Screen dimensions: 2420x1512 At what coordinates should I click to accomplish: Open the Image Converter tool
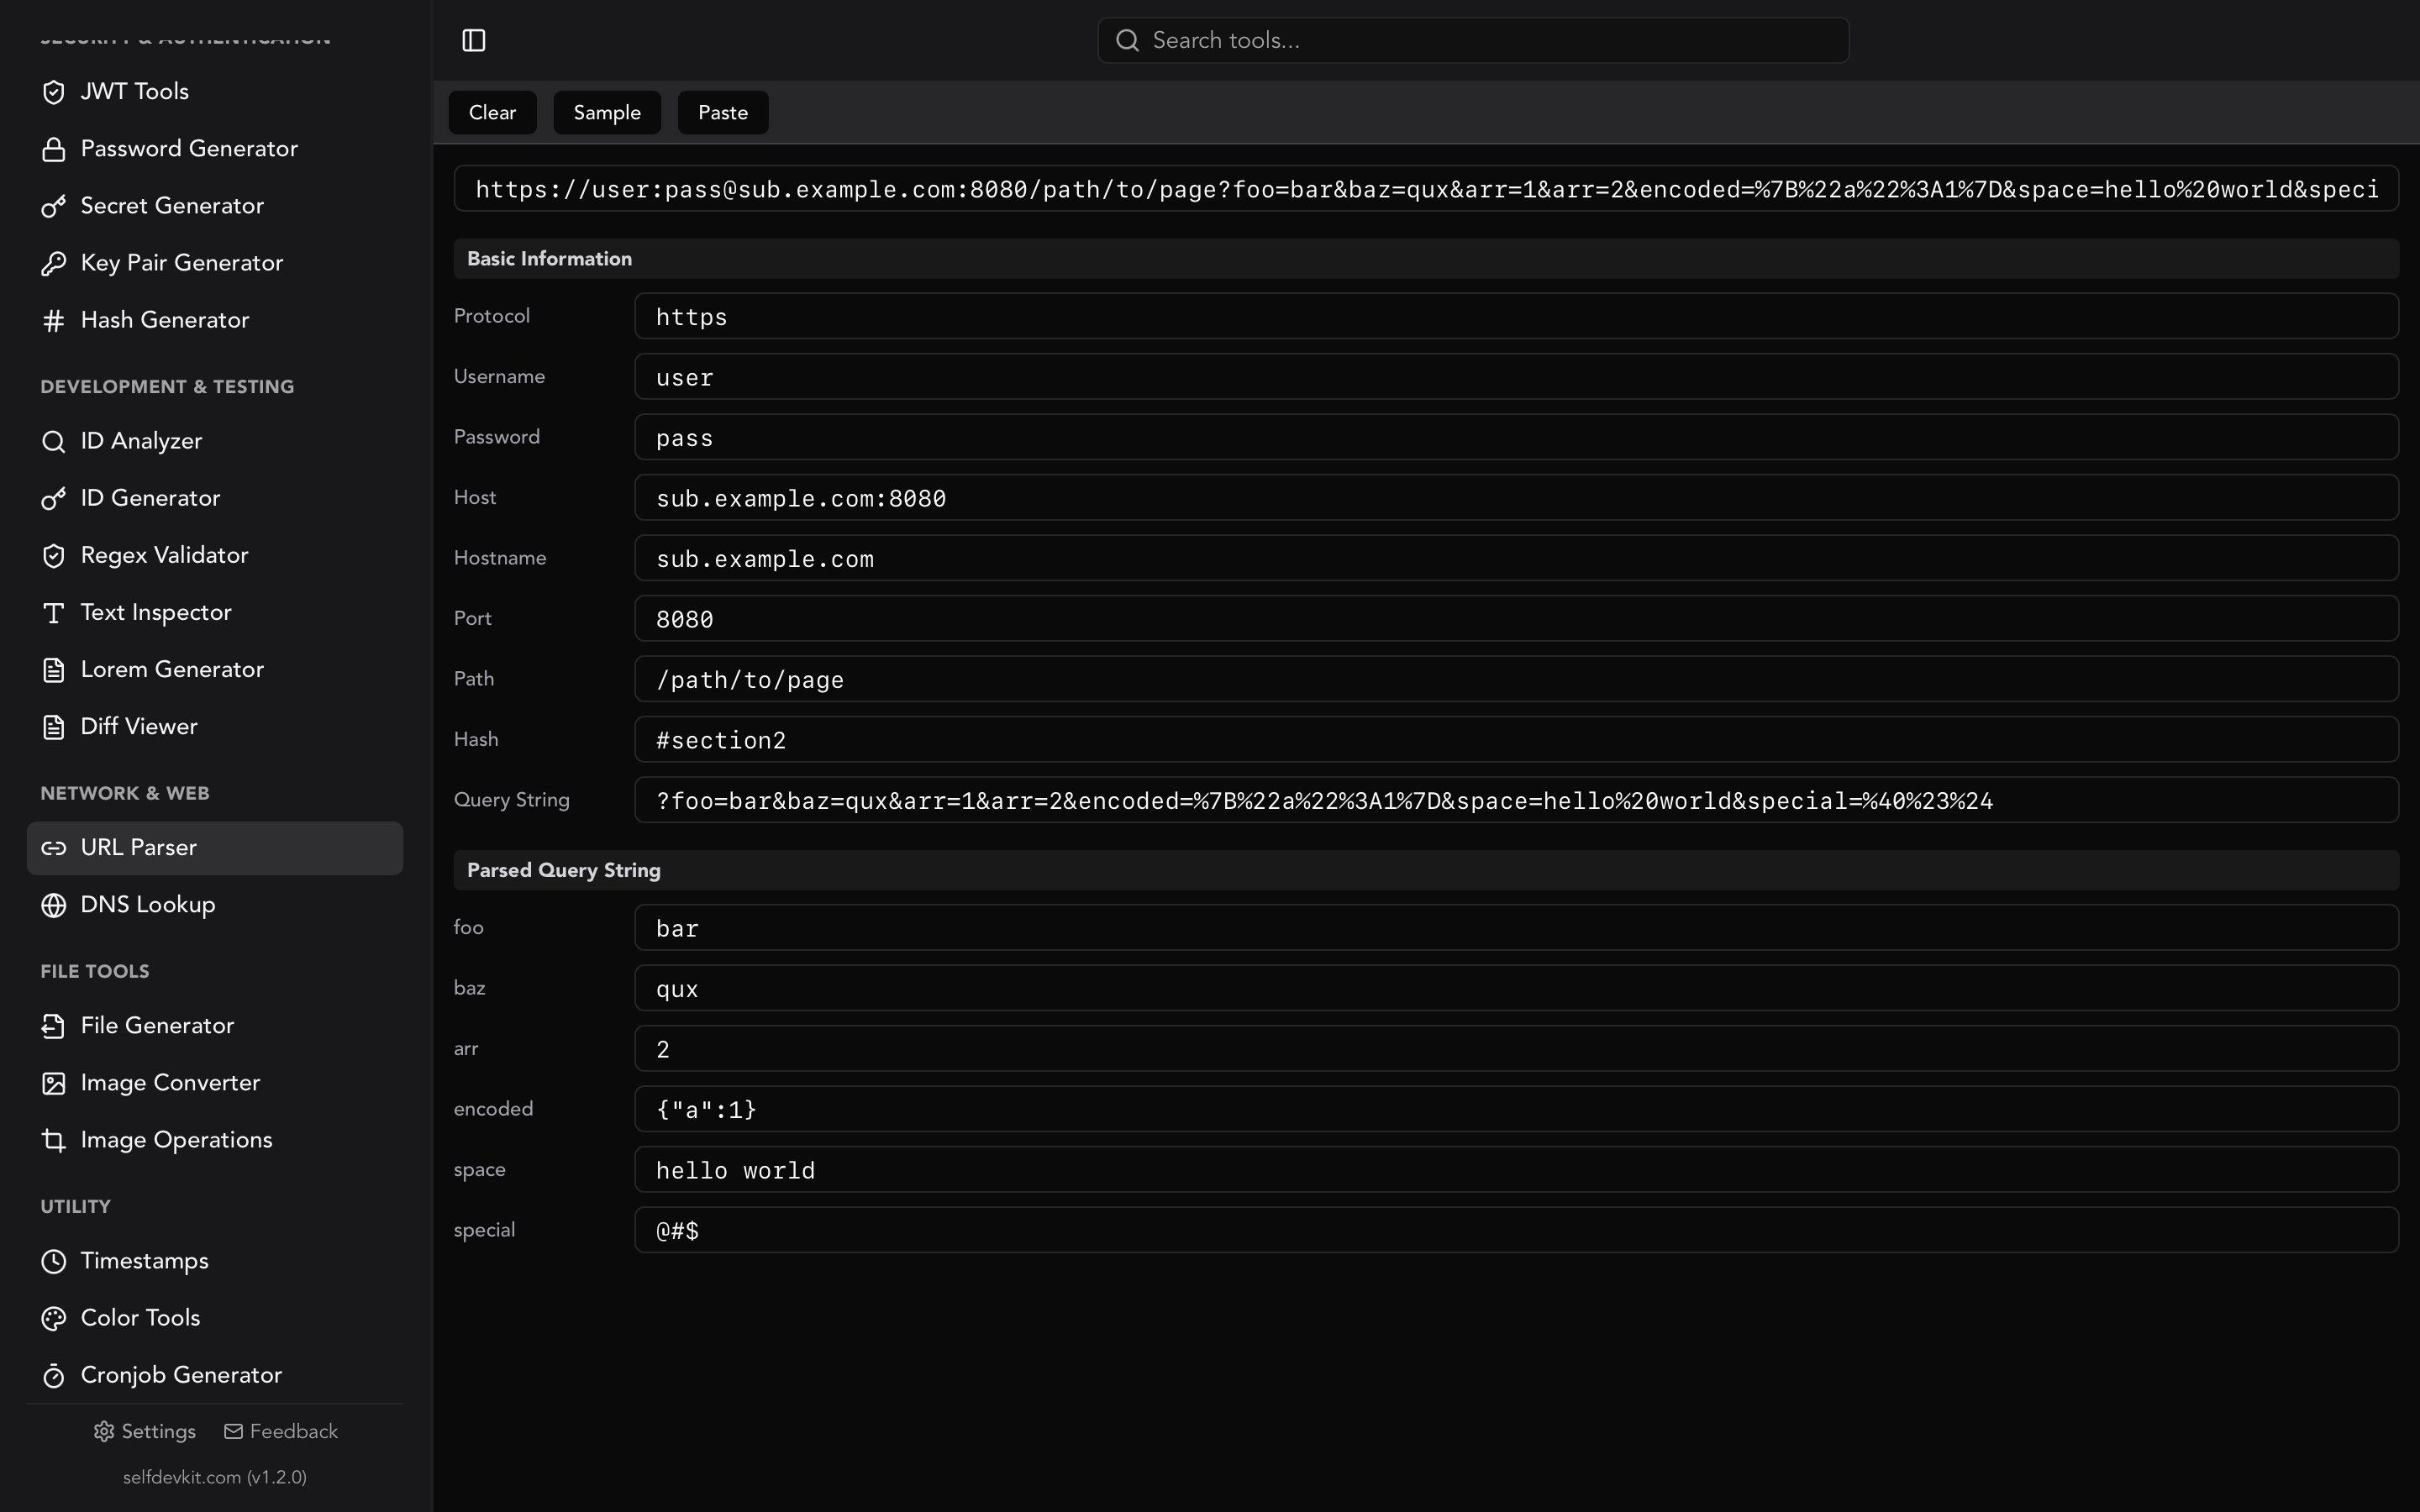click(x=170, y=1082)
